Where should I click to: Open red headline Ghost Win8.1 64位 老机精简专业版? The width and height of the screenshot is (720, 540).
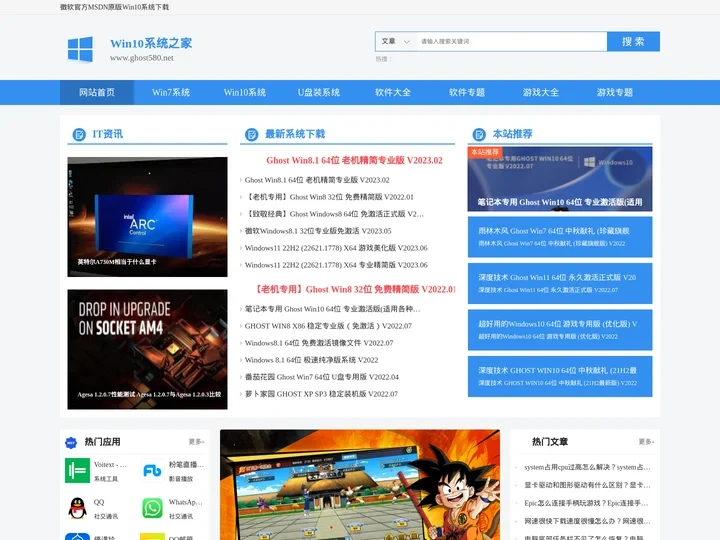(x=354, y=160)
